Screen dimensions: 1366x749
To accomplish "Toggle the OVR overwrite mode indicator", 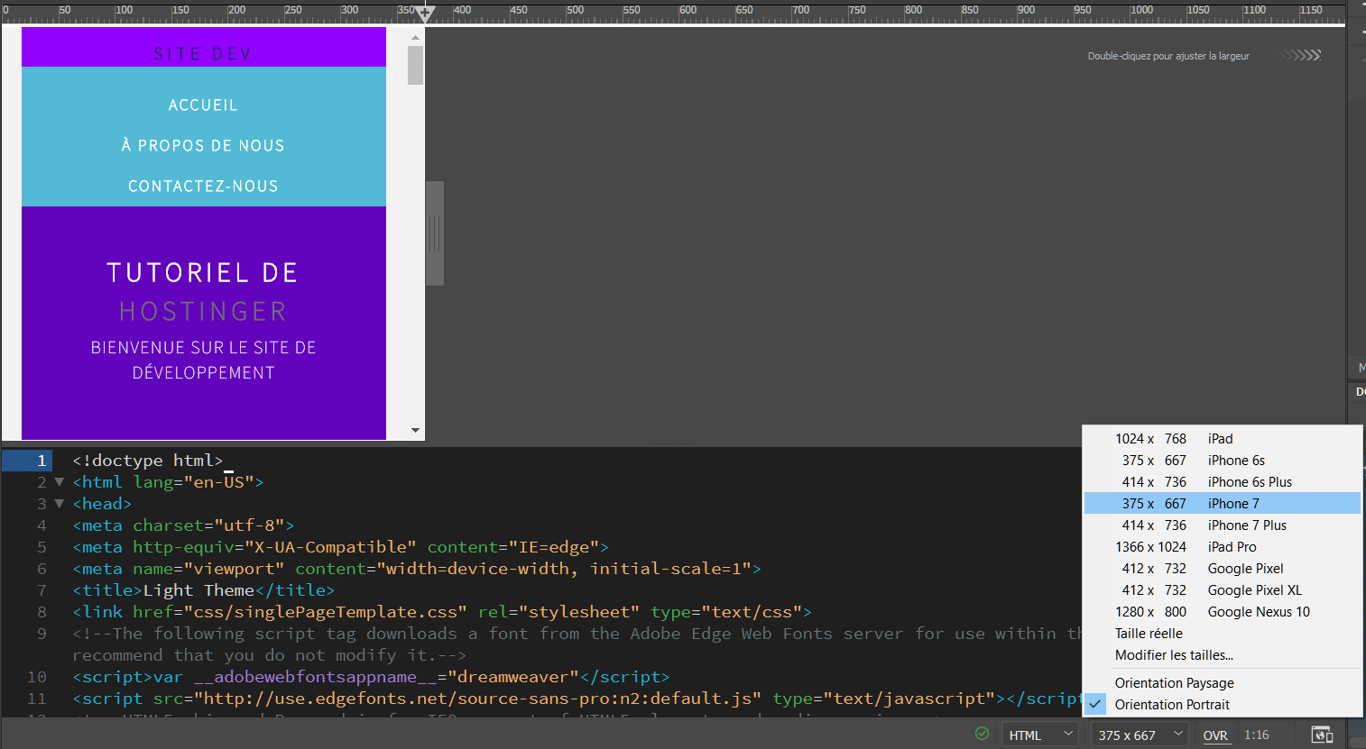I will [1215, 735].
